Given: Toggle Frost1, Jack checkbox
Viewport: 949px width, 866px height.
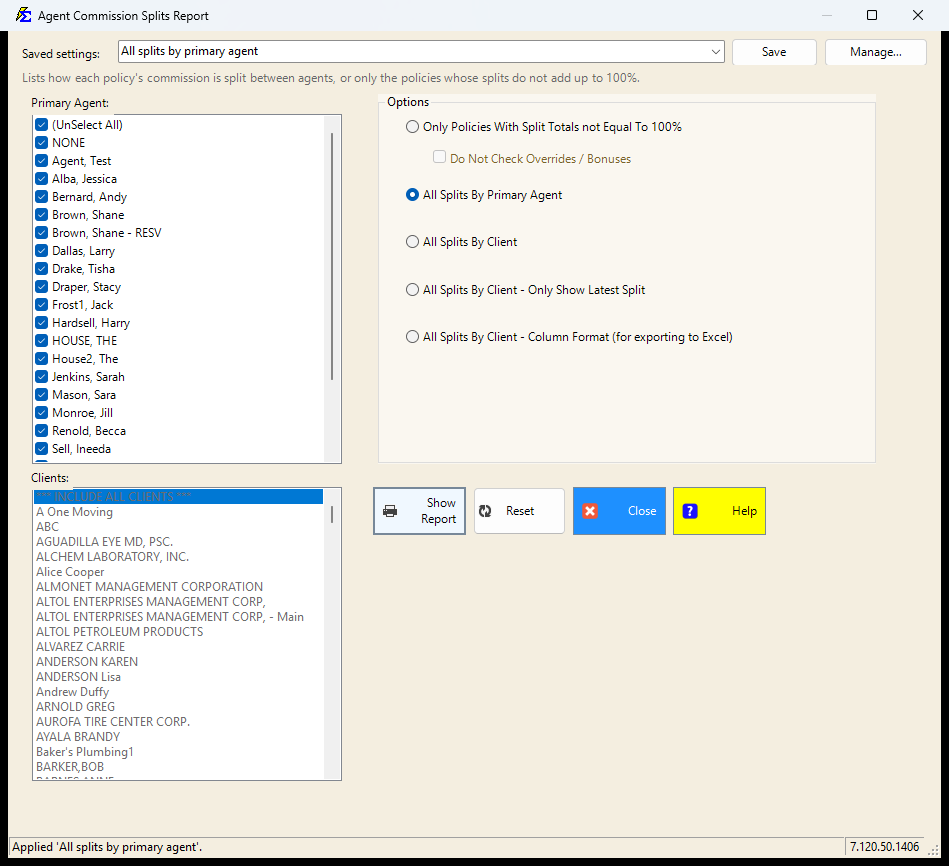Looking at the screenshot, I should (41, 305).
